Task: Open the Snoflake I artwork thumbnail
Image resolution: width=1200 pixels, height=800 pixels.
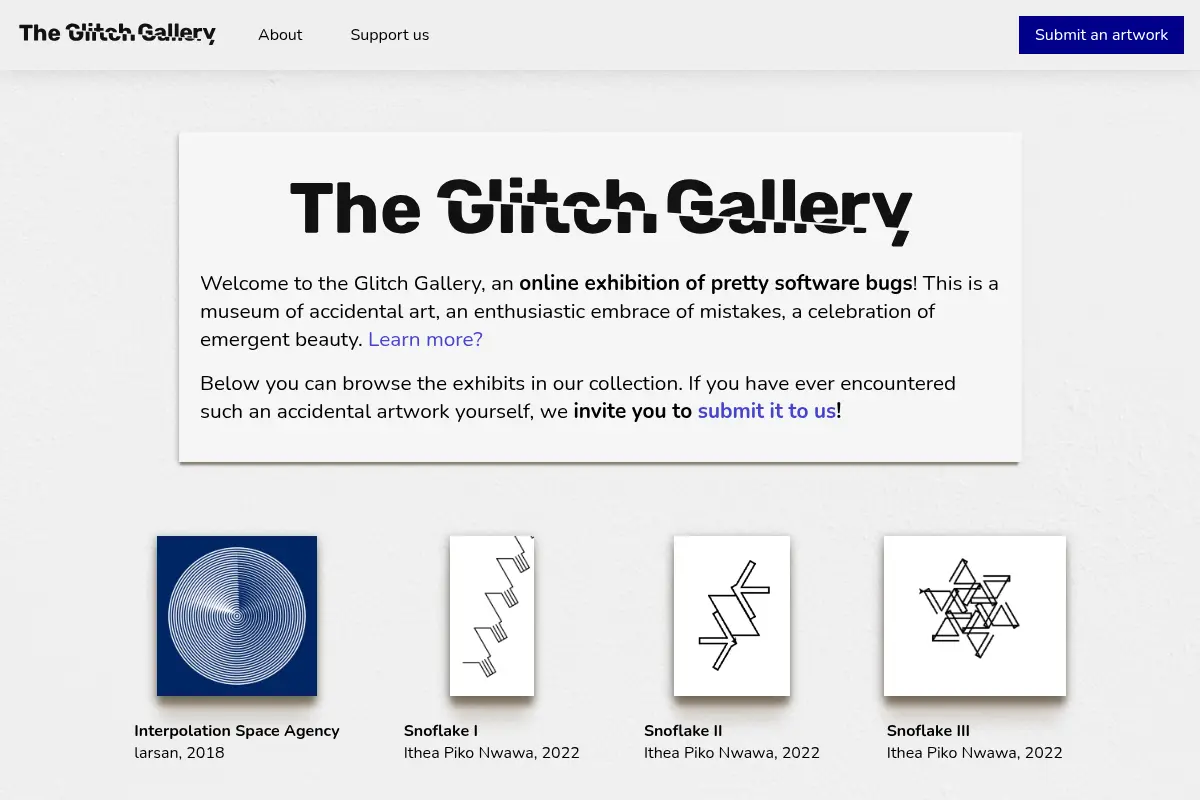Action: [492, 616]
